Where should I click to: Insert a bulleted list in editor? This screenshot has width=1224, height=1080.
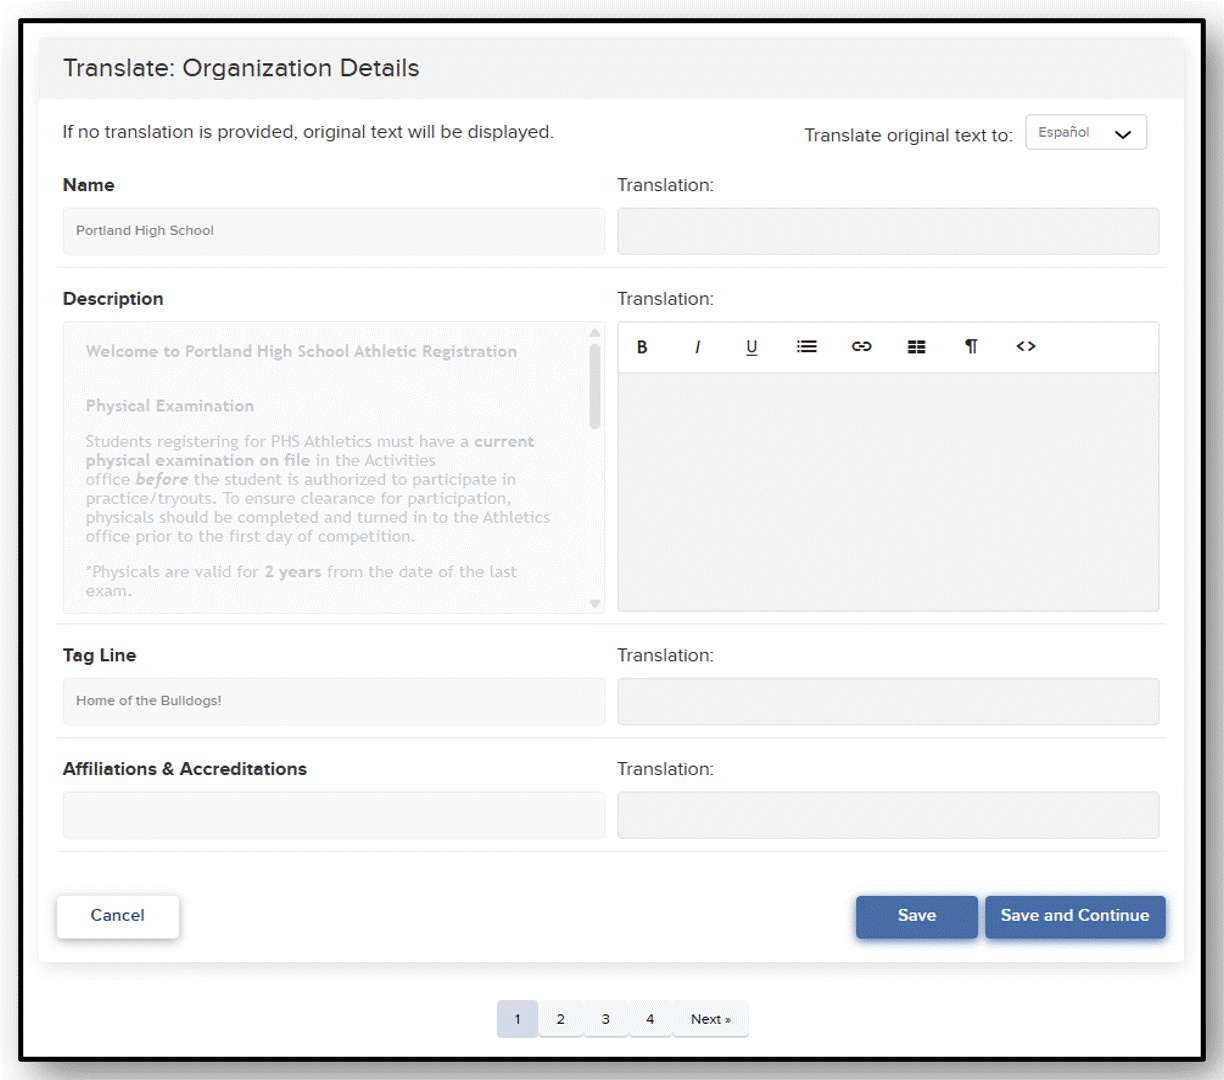click(x=807, y=347)
